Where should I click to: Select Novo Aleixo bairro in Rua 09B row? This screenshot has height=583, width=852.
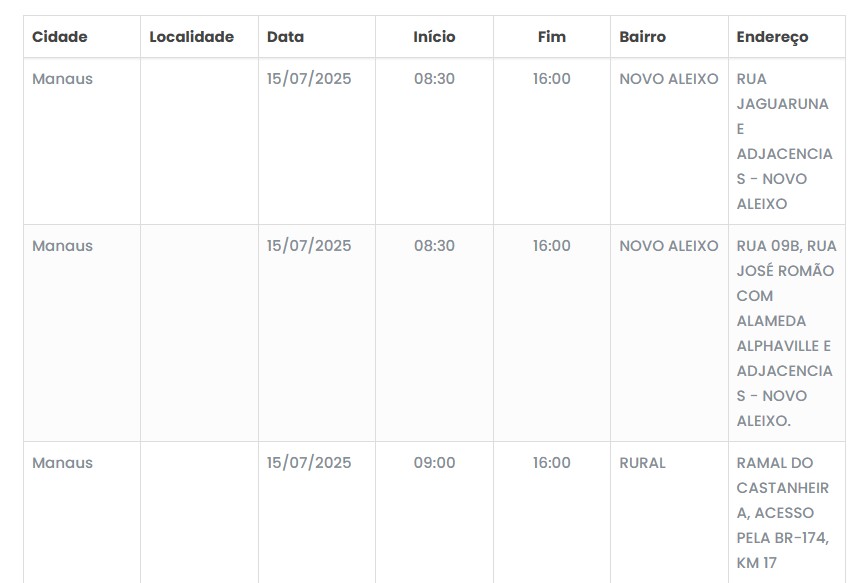coord(668,246)
